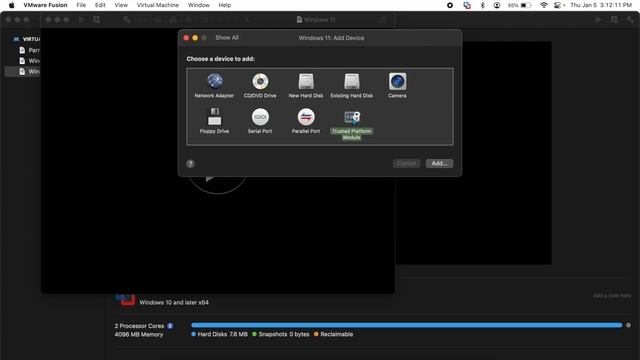Click the refresh icon at disk bar end

[x=629, y=325]
